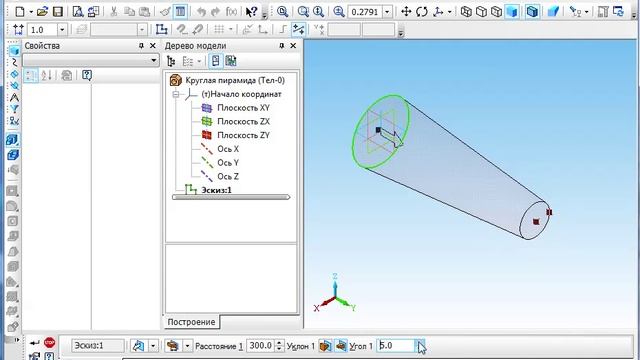640x360 pixels.
Task: Close the Свойства panel
Action: [153, 46]
